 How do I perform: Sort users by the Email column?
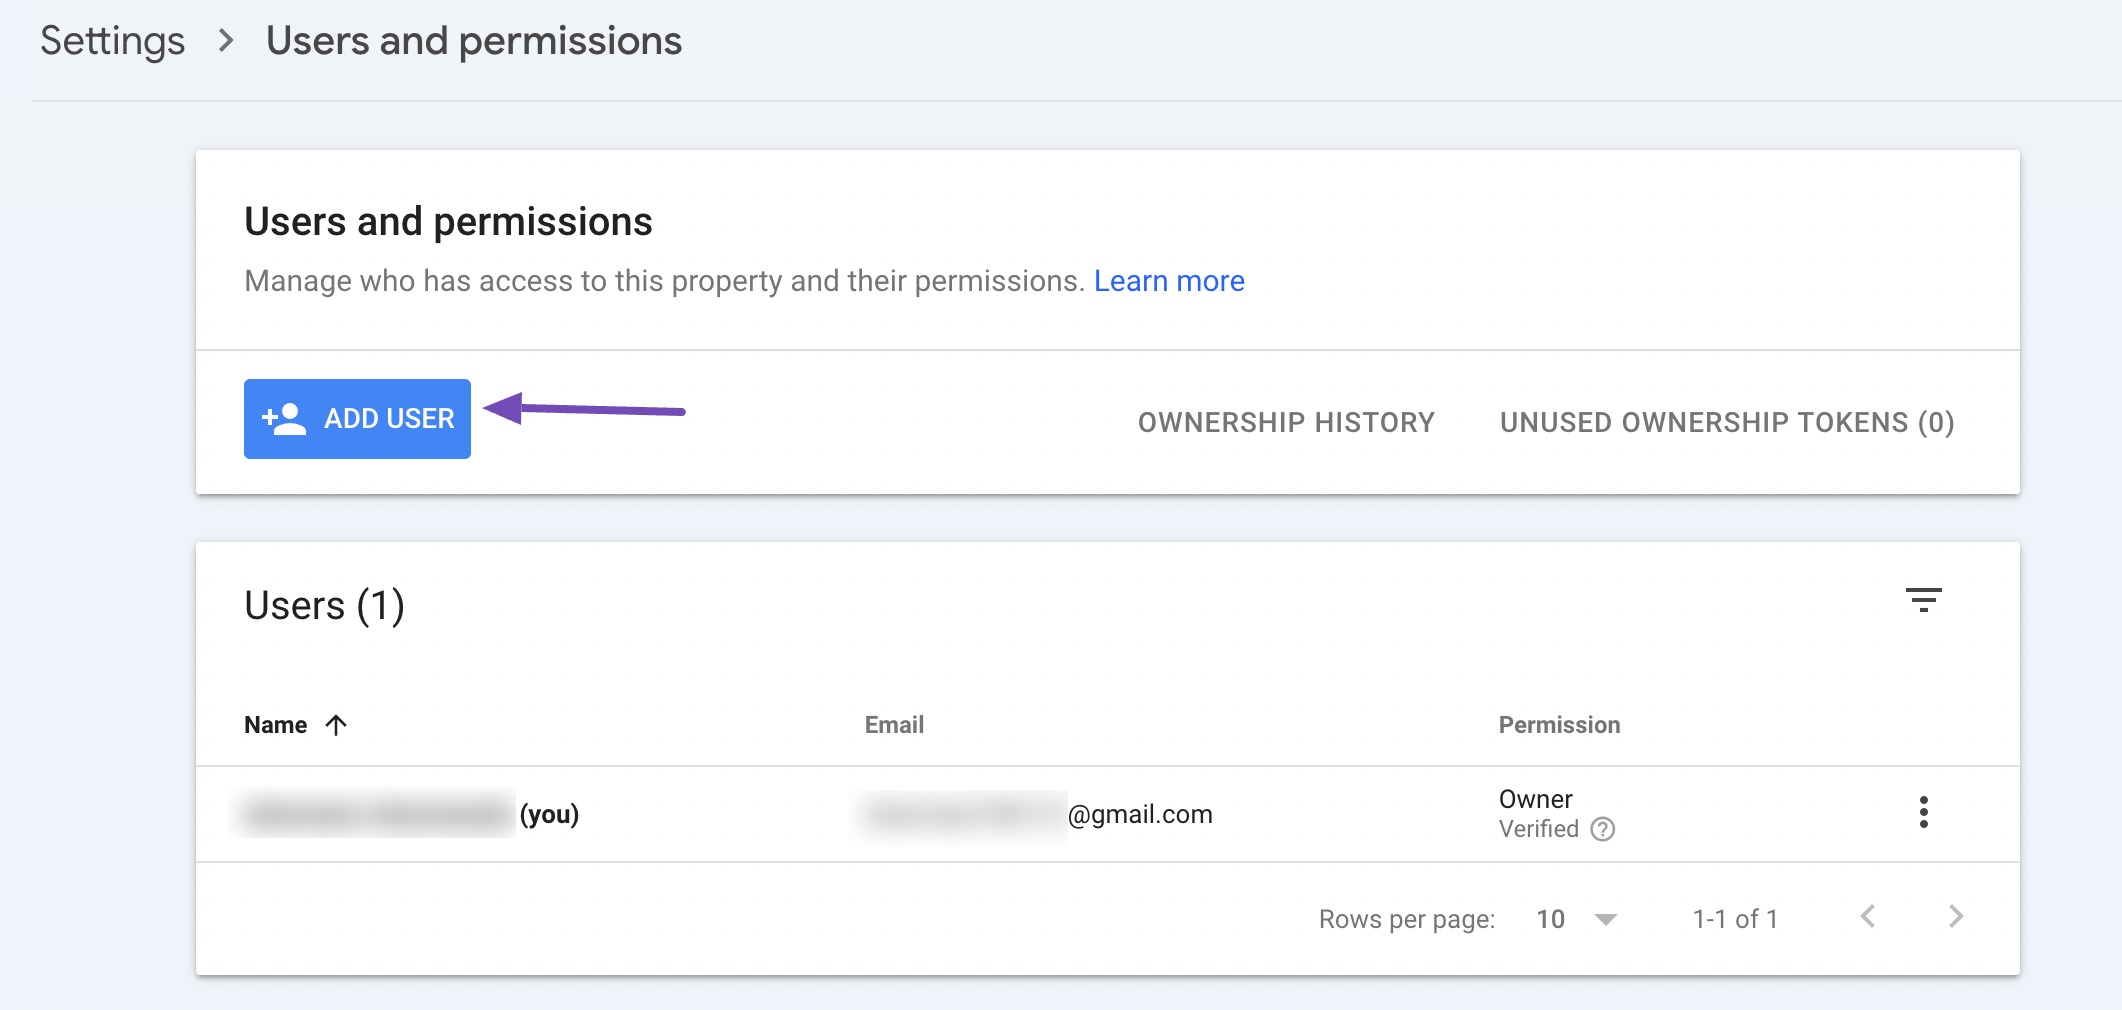point(894,724)
